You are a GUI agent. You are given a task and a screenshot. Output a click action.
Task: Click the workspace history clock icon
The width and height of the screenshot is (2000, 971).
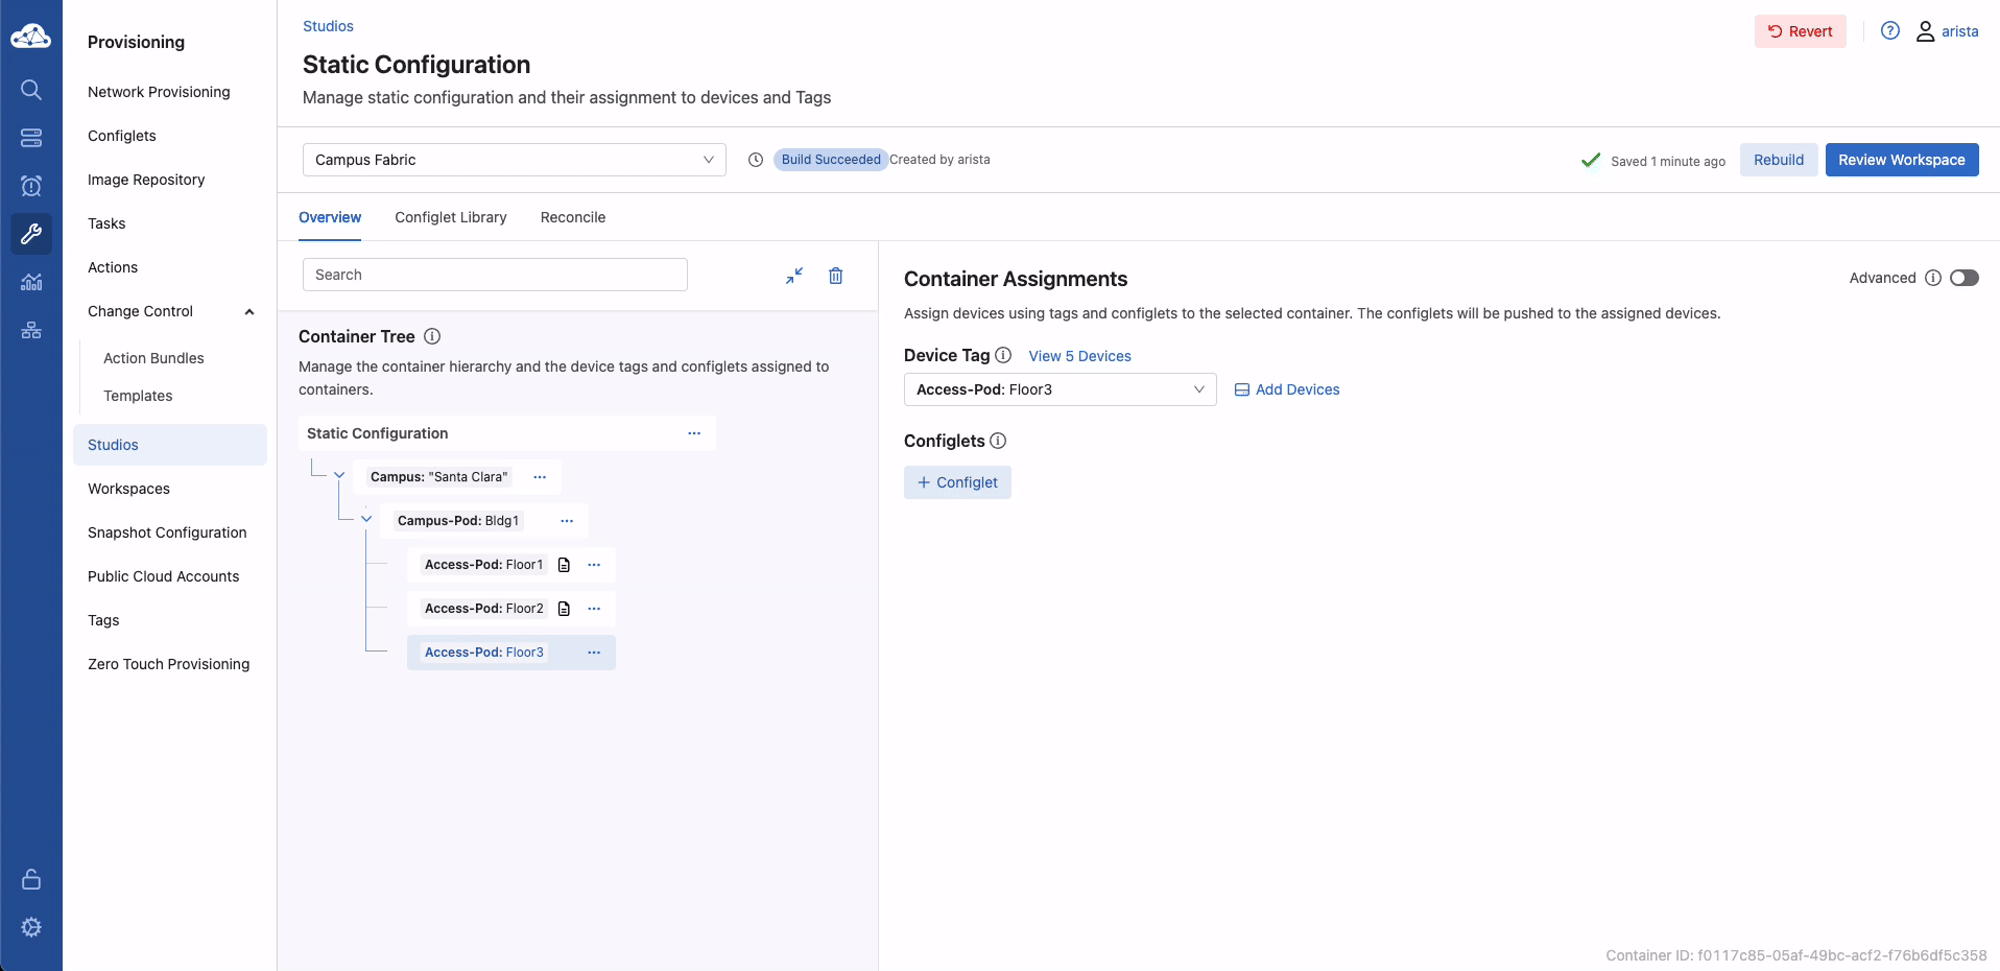(756, 160)
